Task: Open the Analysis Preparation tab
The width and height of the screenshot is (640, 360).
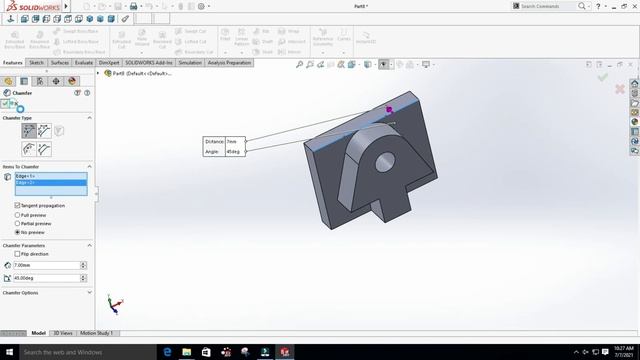Action: tap(229, 62)
